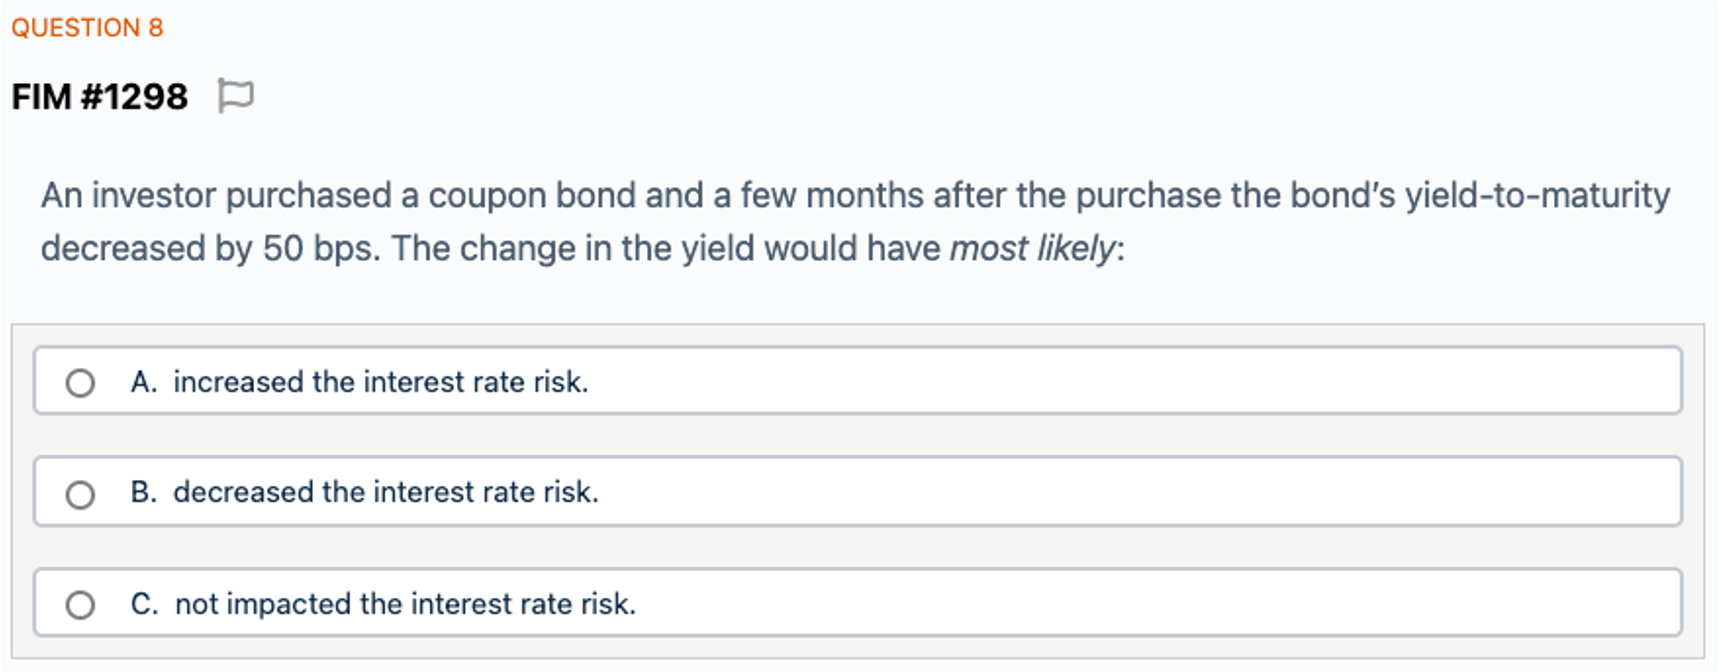Click 'not impacted the interest rate risk' text
This screenshot has width=1720, height=672.
[x=405, y=604]
